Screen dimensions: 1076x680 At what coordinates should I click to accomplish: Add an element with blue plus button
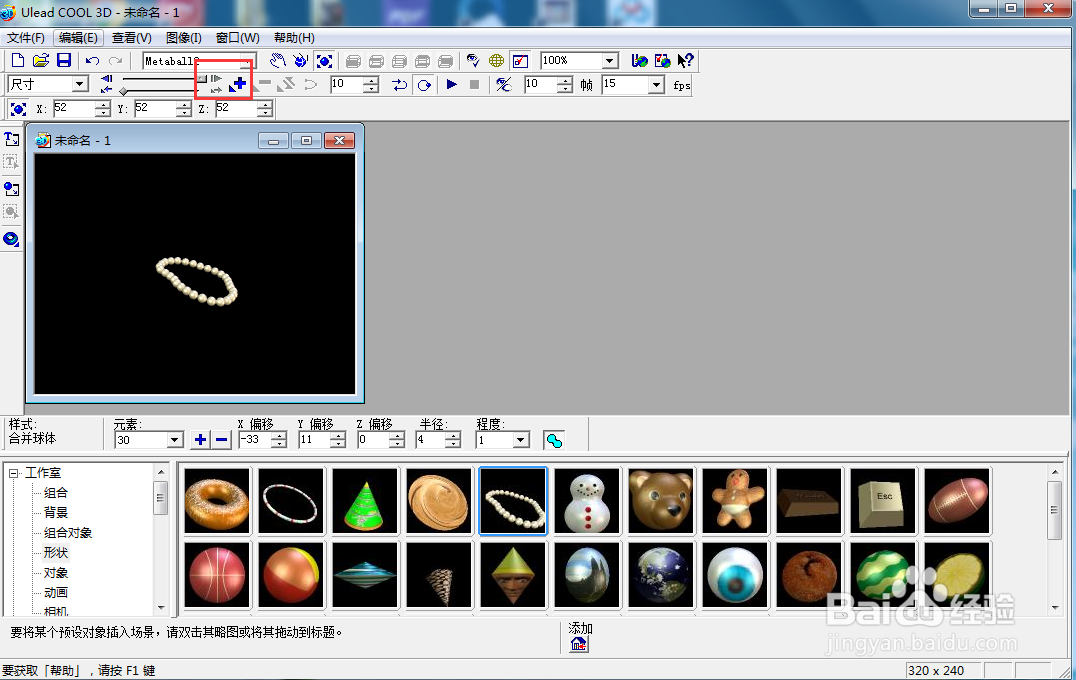coord(200,440)
